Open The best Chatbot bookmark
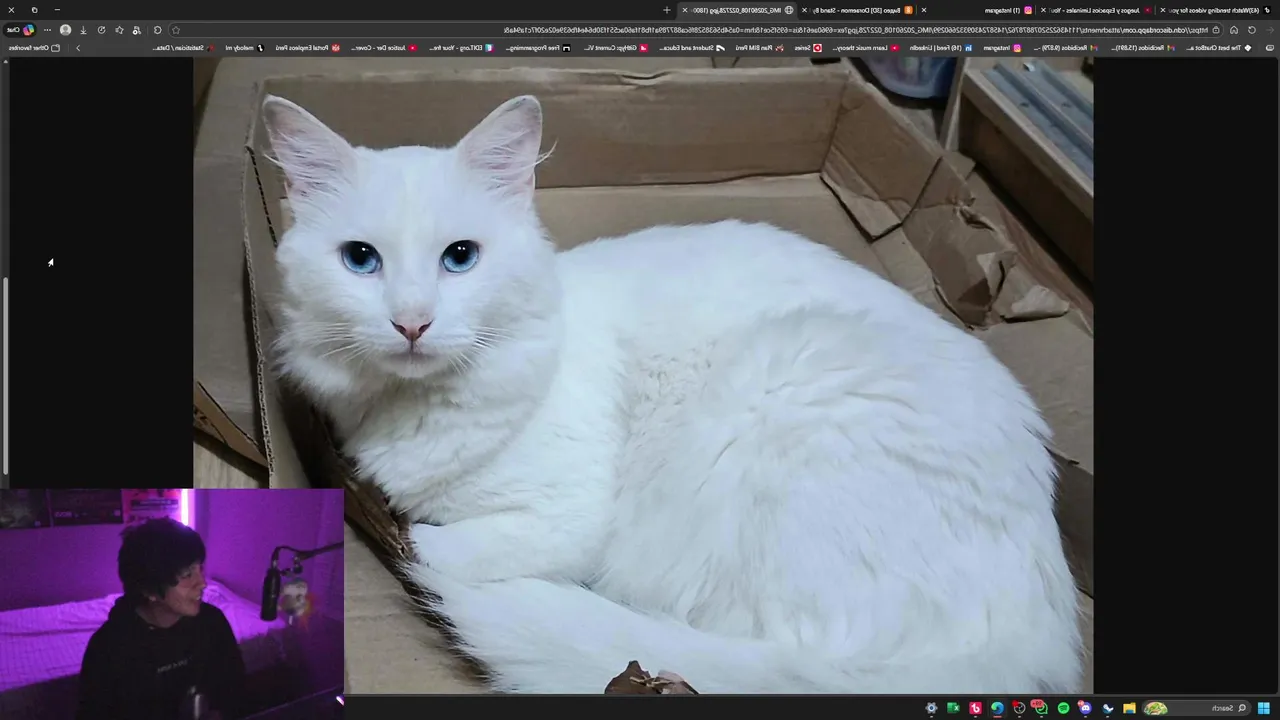The height and width of the screenshot is (720, 1280). tap(1218, 48)
